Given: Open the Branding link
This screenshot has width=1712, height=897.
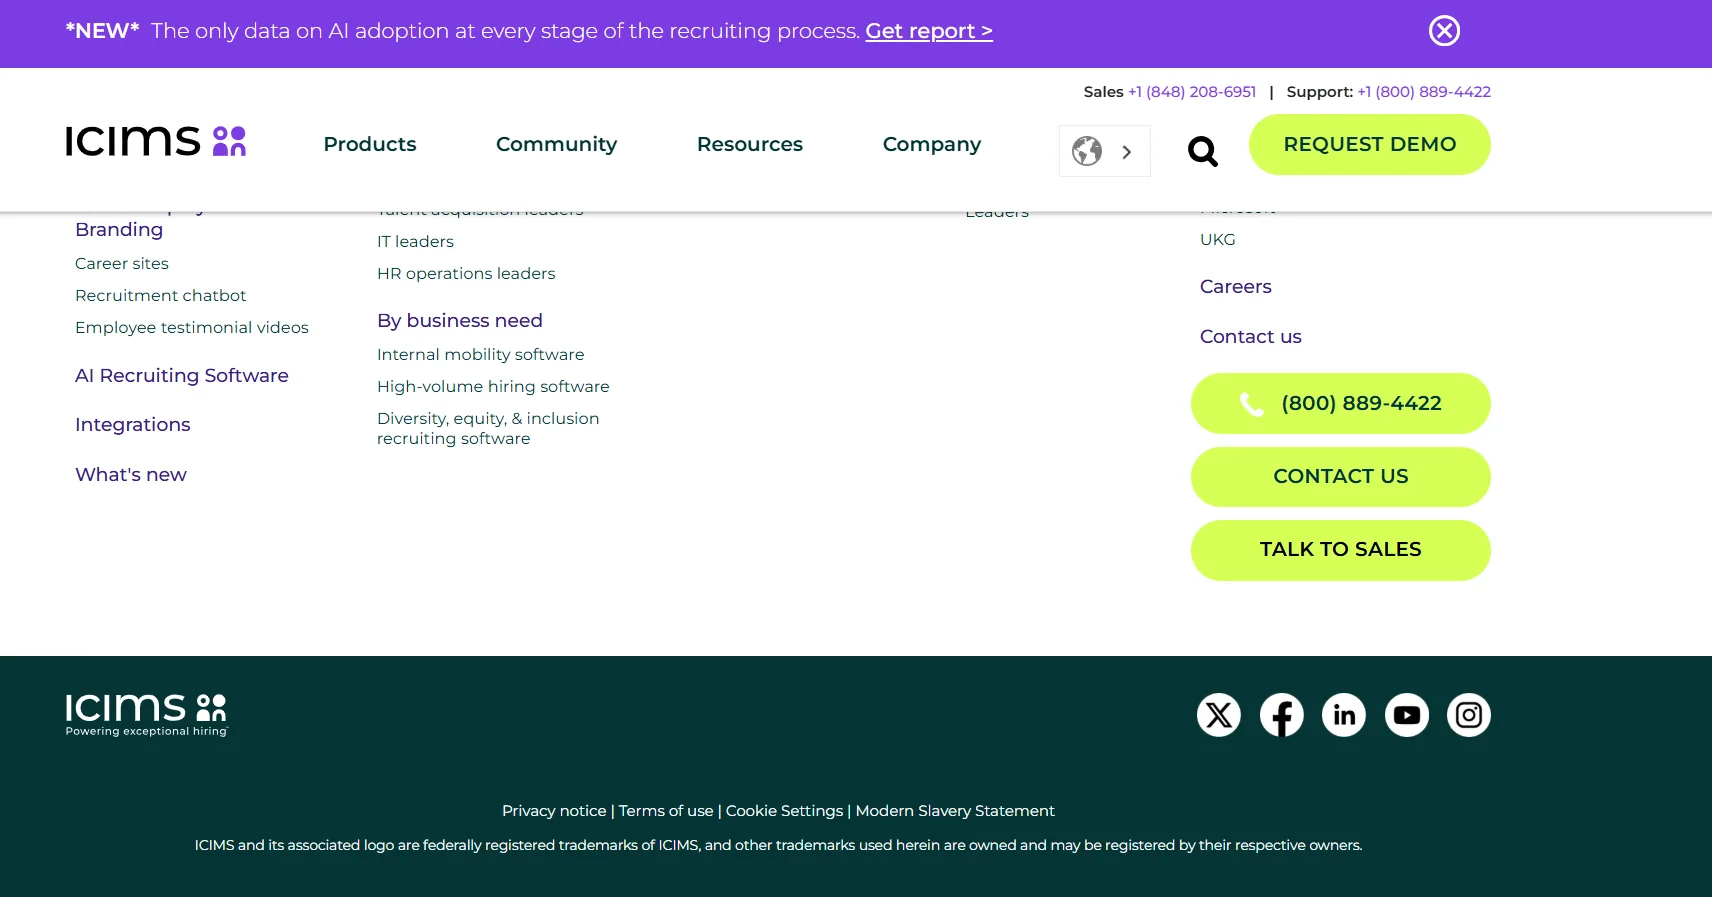Looking at the screenshot, I should click(x=119, y=229).
